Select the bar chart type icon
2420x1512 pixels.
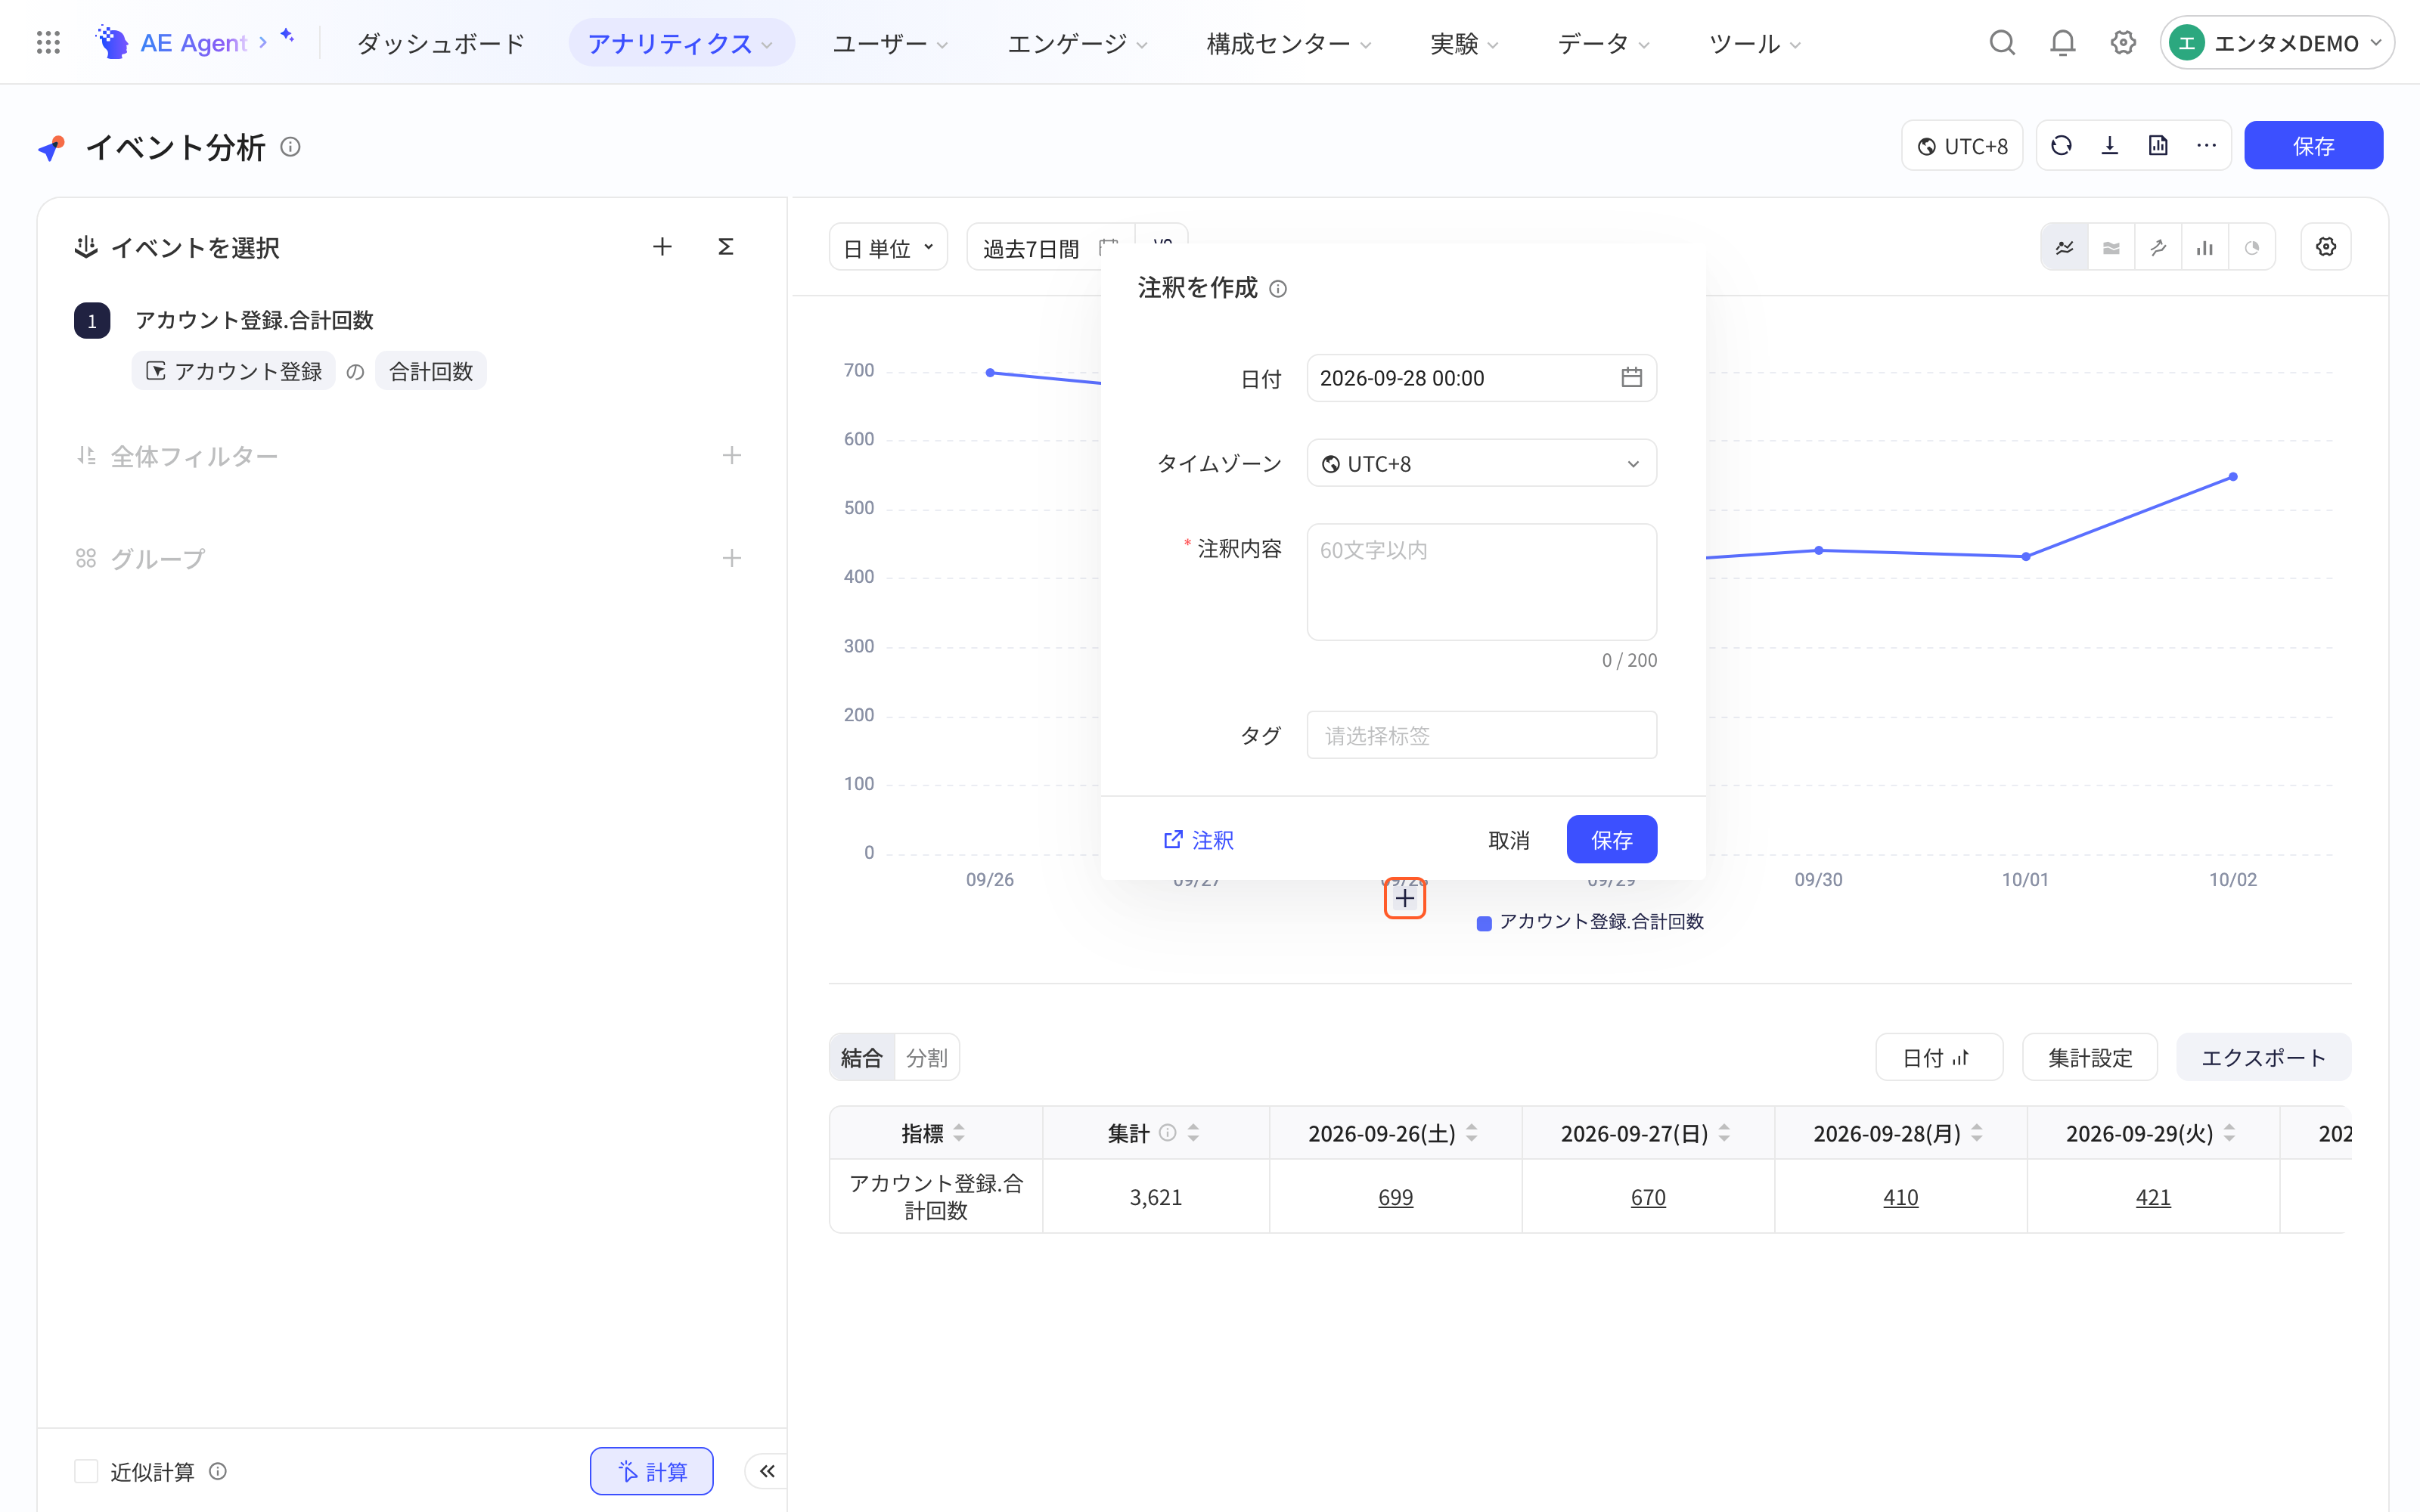click(2205, 247)
